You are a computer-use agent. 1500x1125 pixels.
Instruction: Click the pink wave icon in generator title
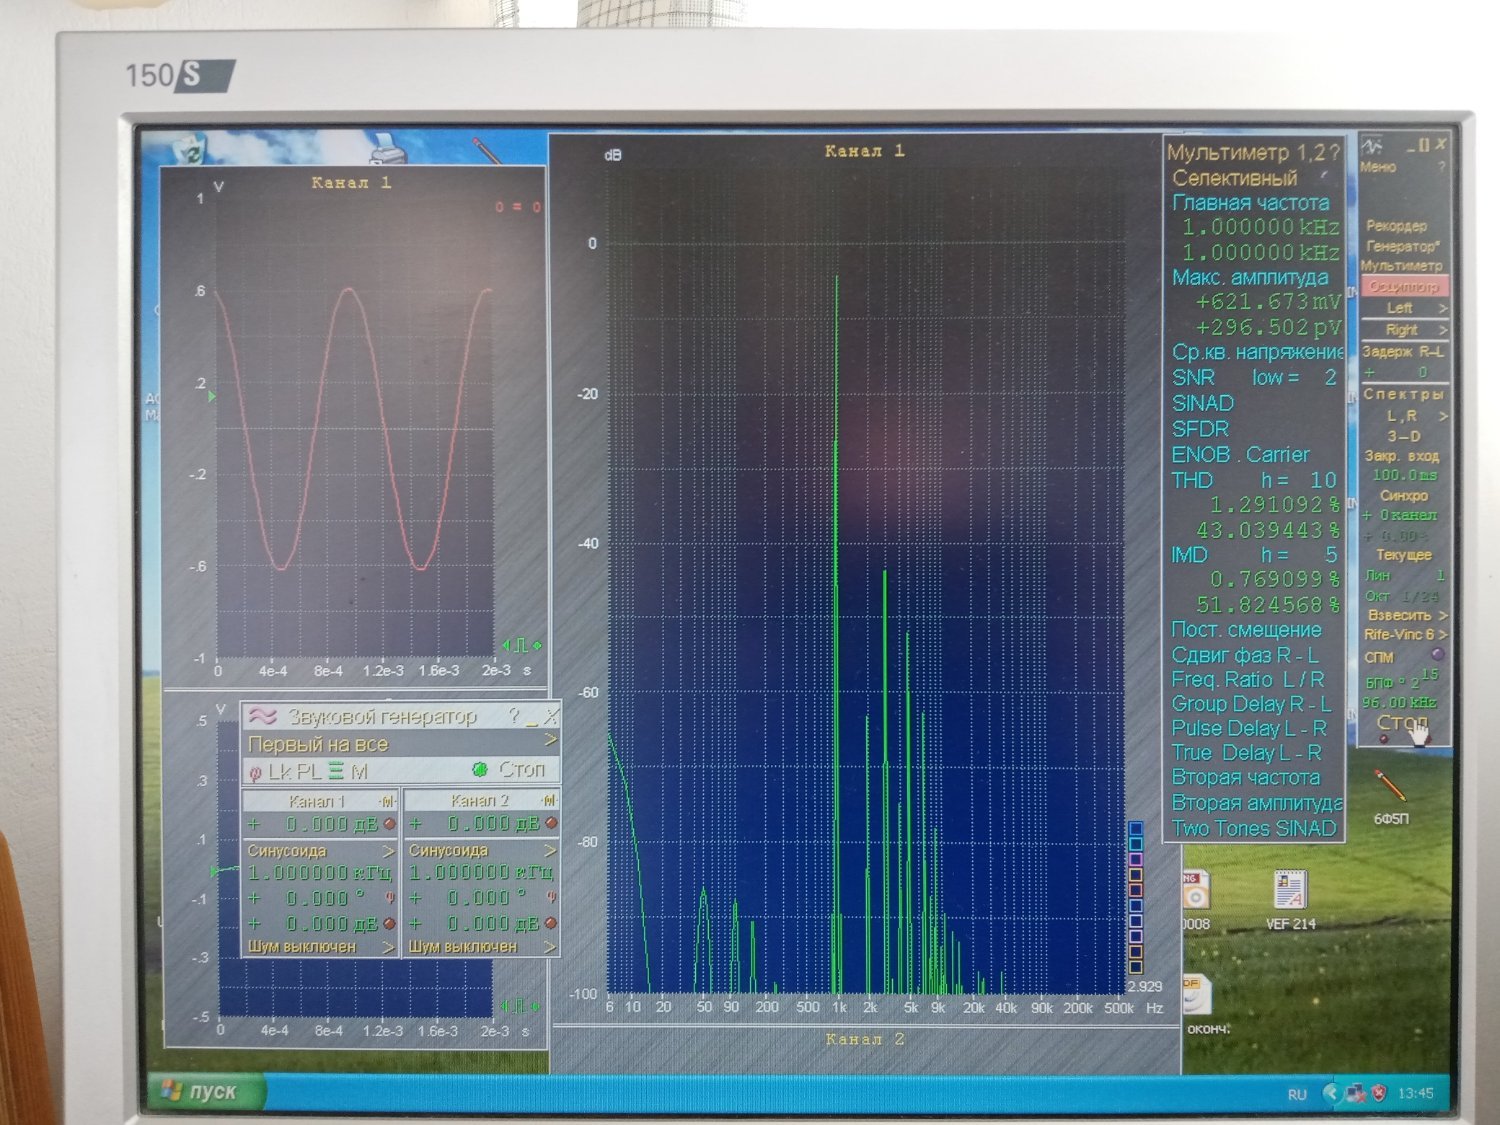[x=263, y=716]
